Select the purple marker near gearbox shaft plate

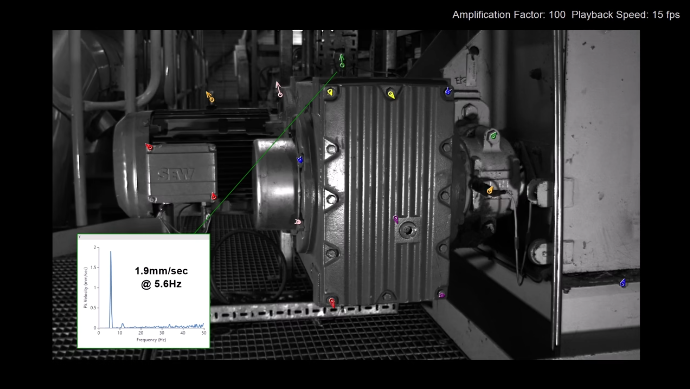tap(396, 219)
